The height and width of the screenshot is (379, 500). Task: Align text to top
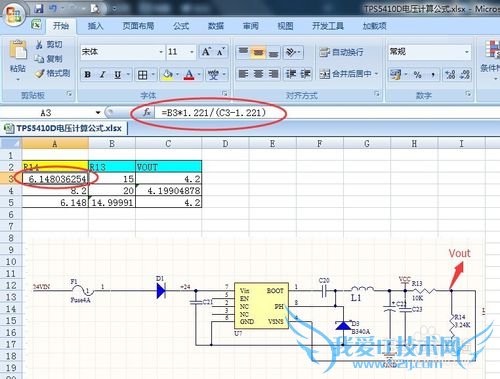click(x=243, y=52)
